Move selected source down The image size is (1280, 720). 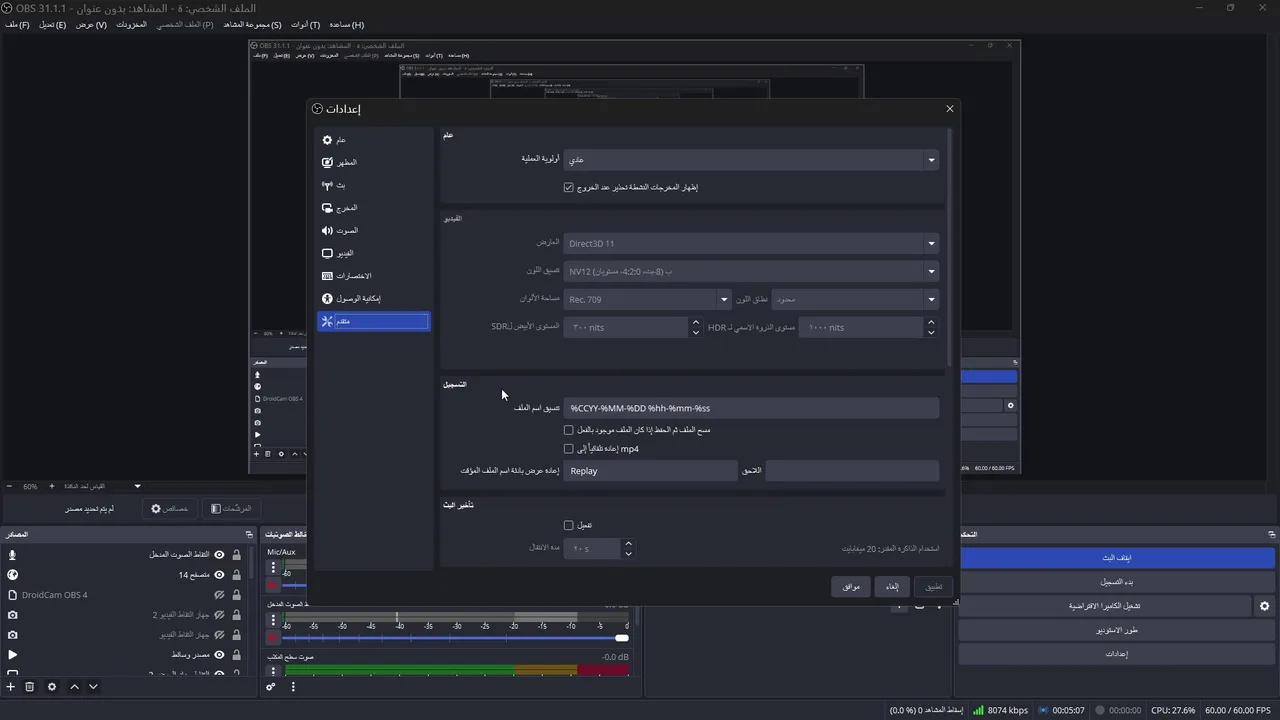pyautogui.click(x=93, y=687)
